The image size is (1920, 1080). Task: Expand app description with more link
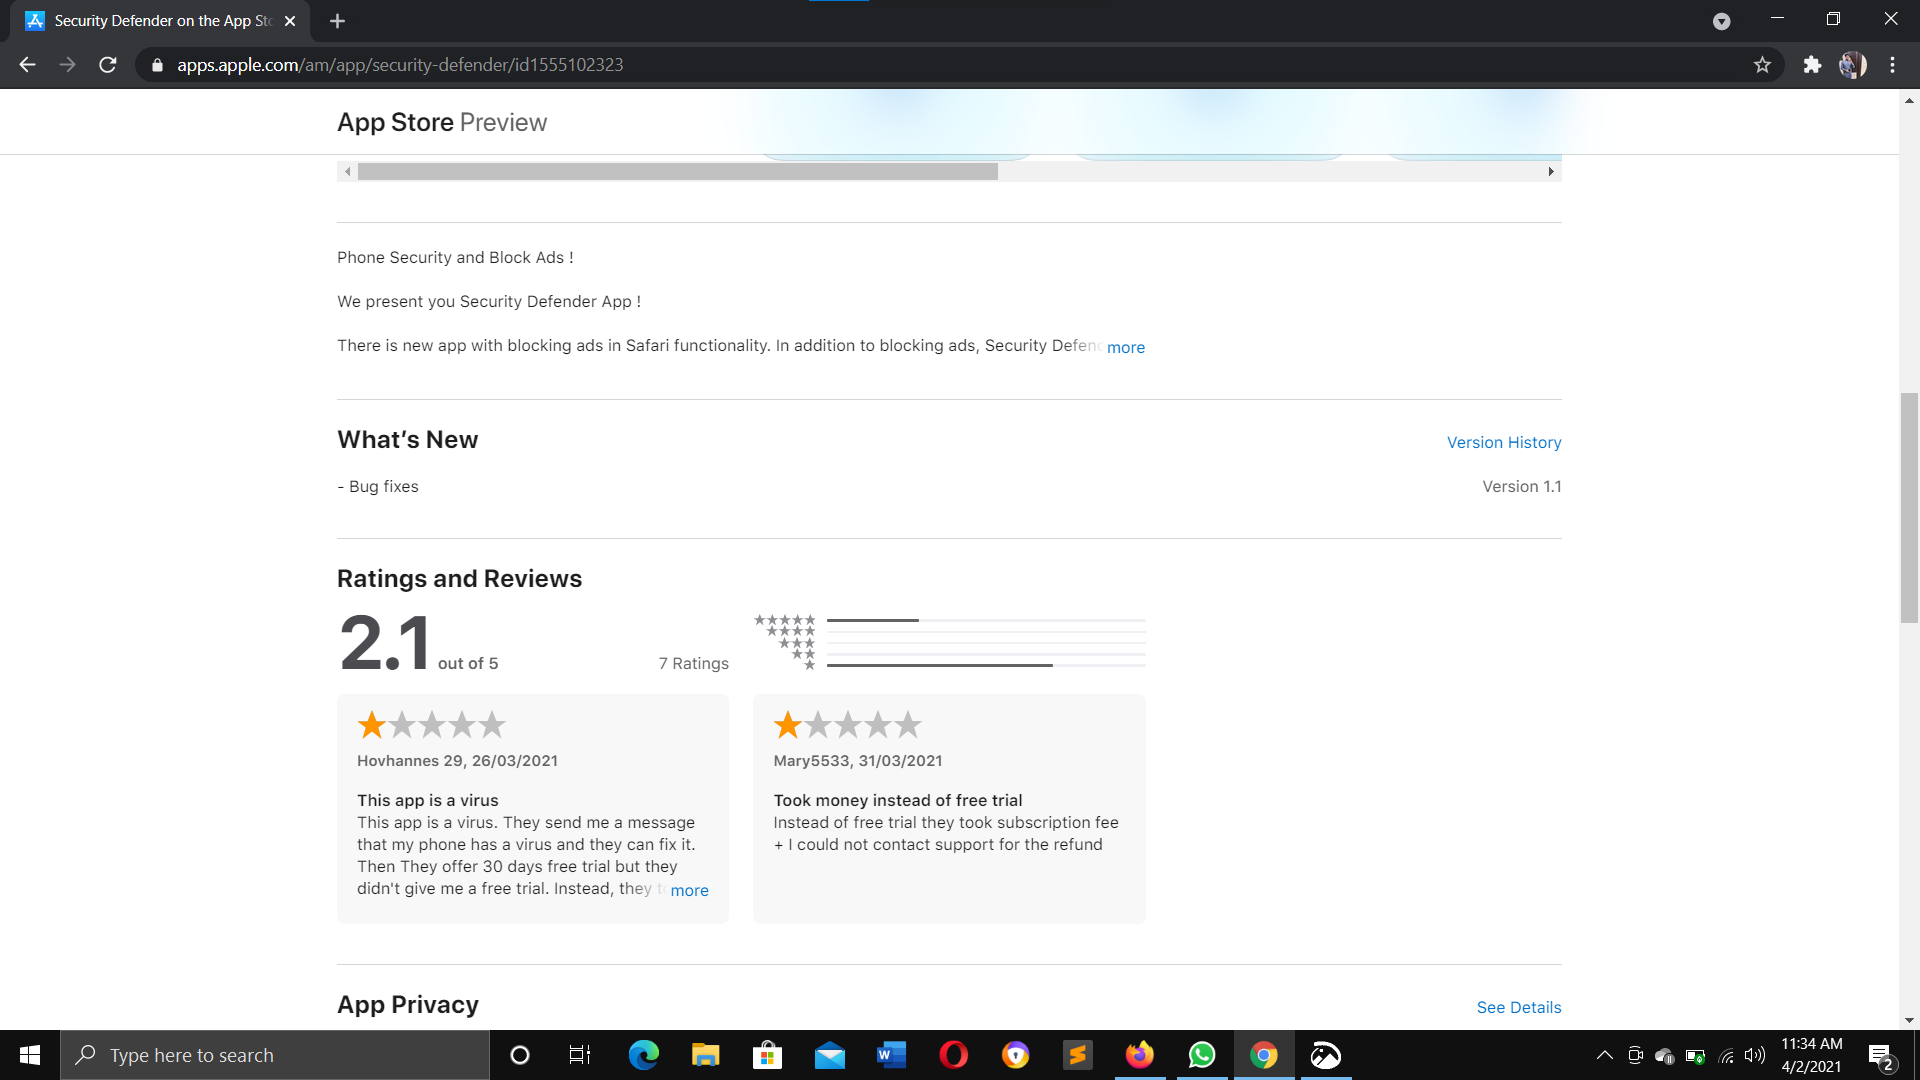(1125, 347)
